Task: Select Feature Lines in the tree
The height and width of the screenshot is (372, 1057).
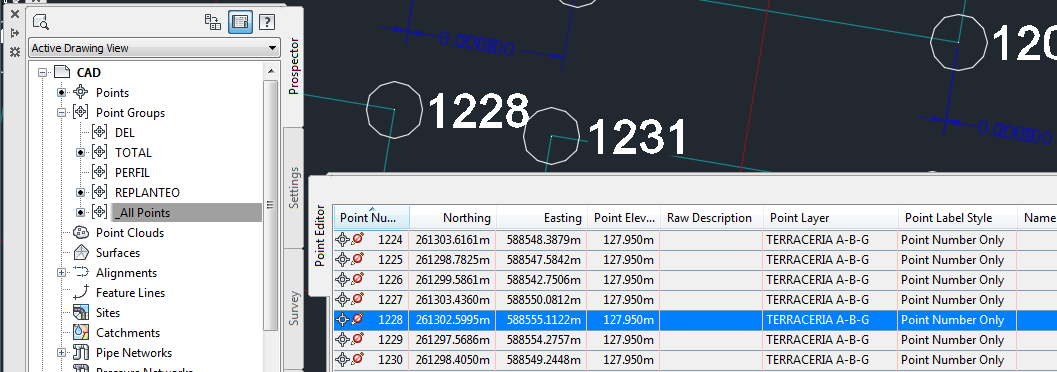Action: pyautogui.click(x=130, y=292)
